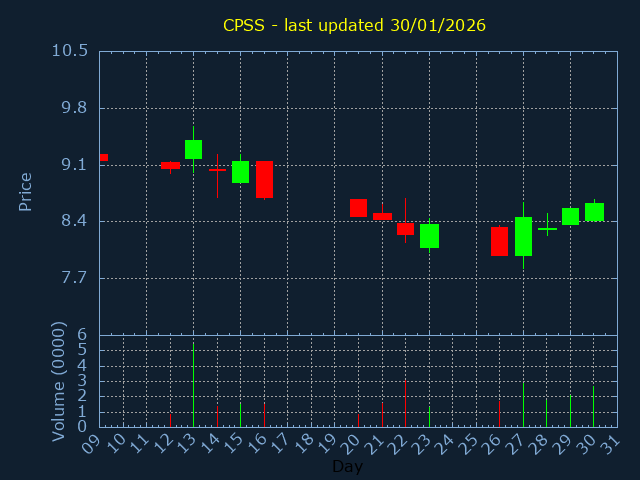Click the red volume bar for day 20
Viewport: 640px width, 480px height.
[358, 420]
